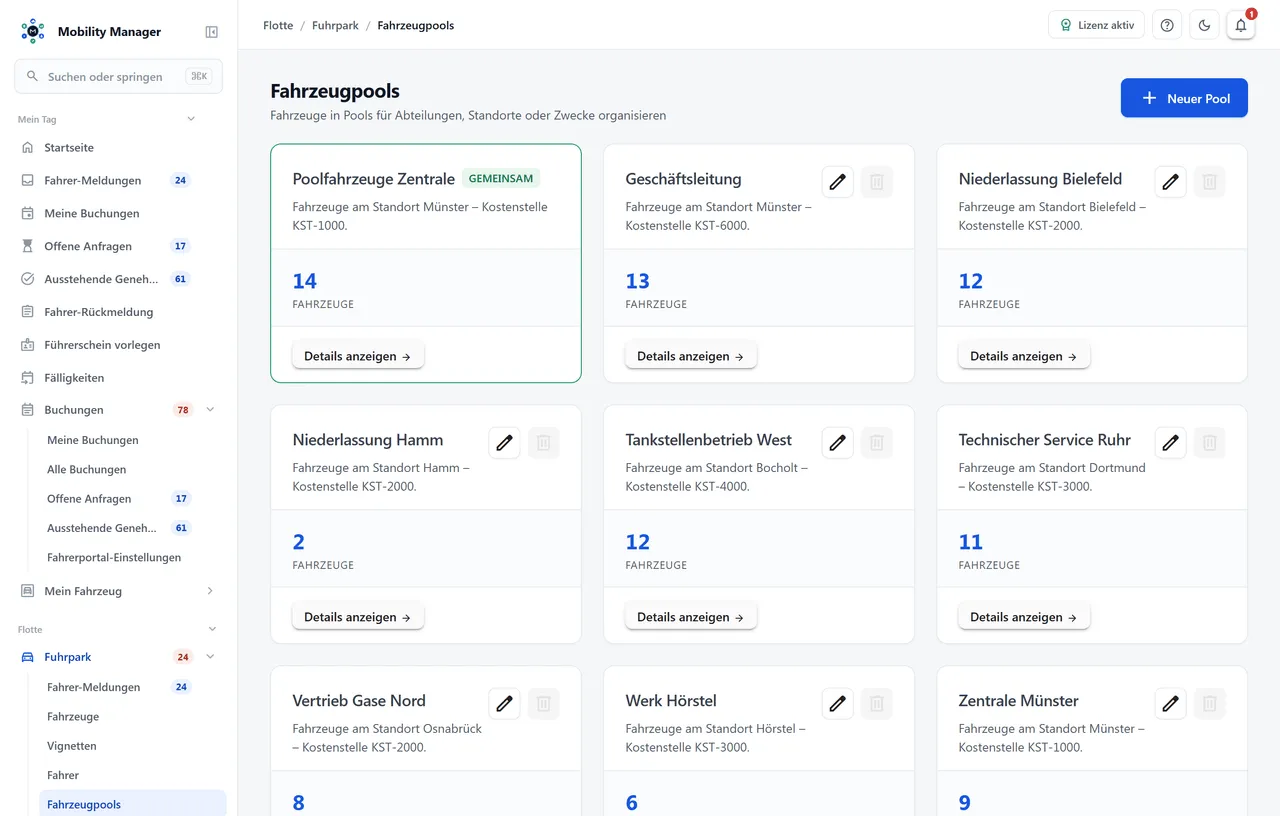
Task: Delete the Niederlassung Hamm pool
Action: click(x=544, y=443)
